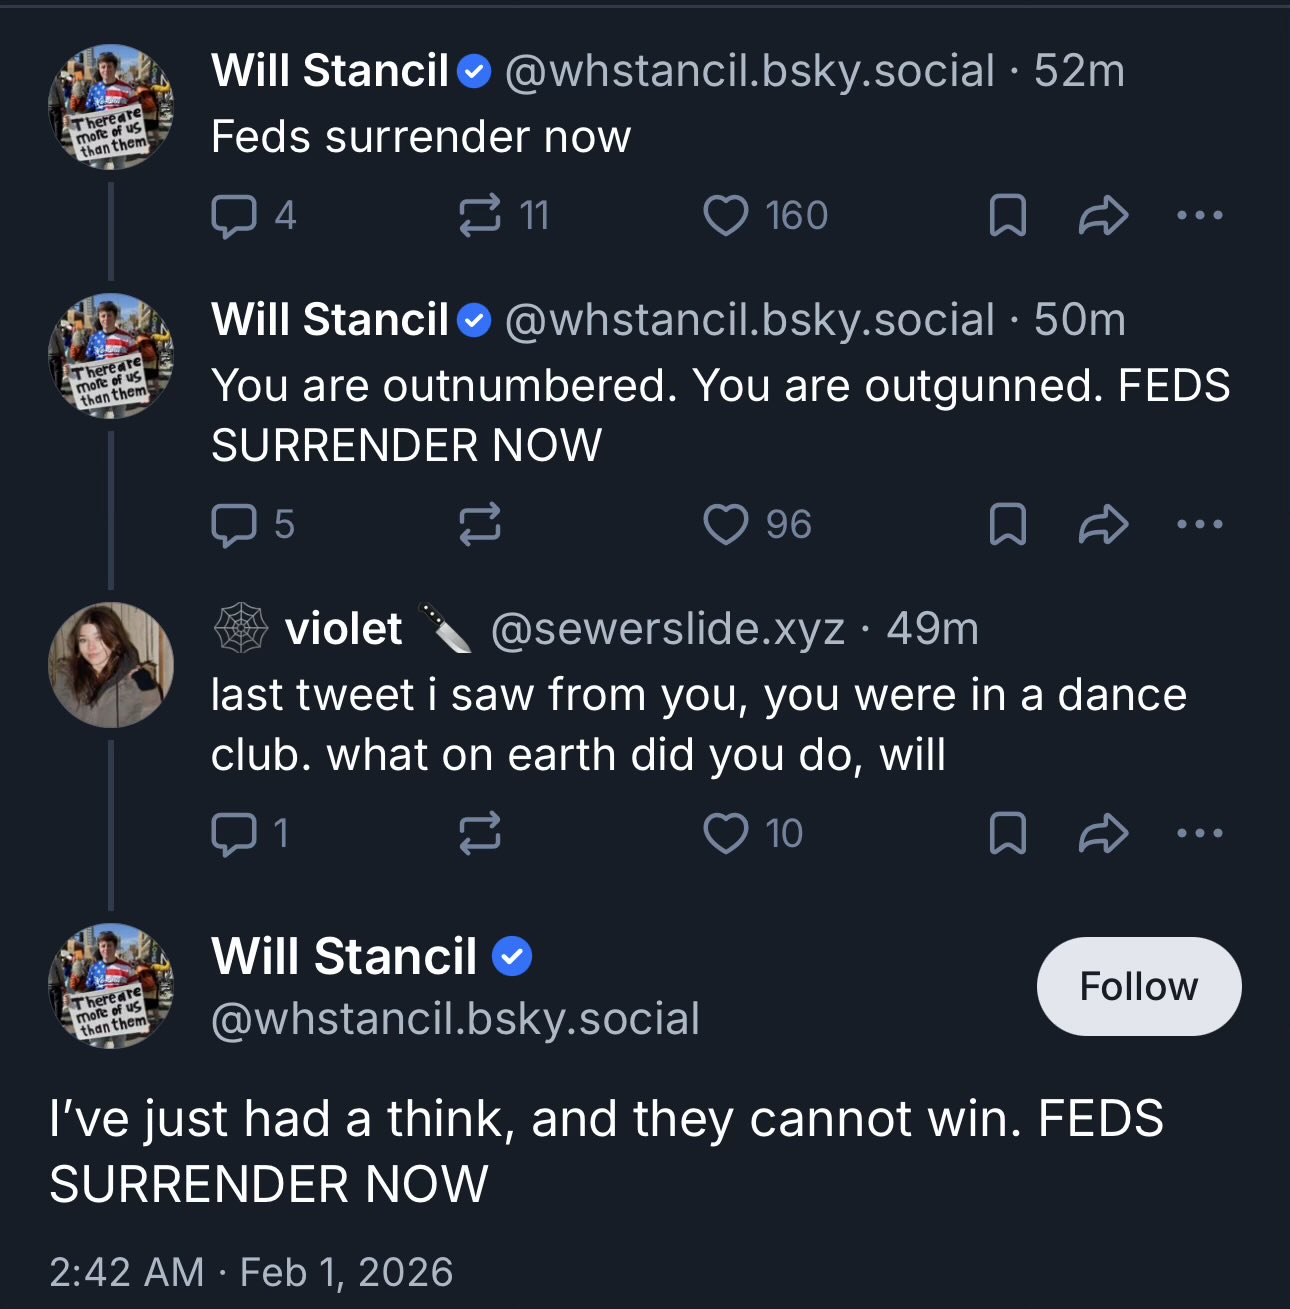Like the post with 96 likes
The width and height of the screenshot is (1290, 1309).
click(757, 525)
